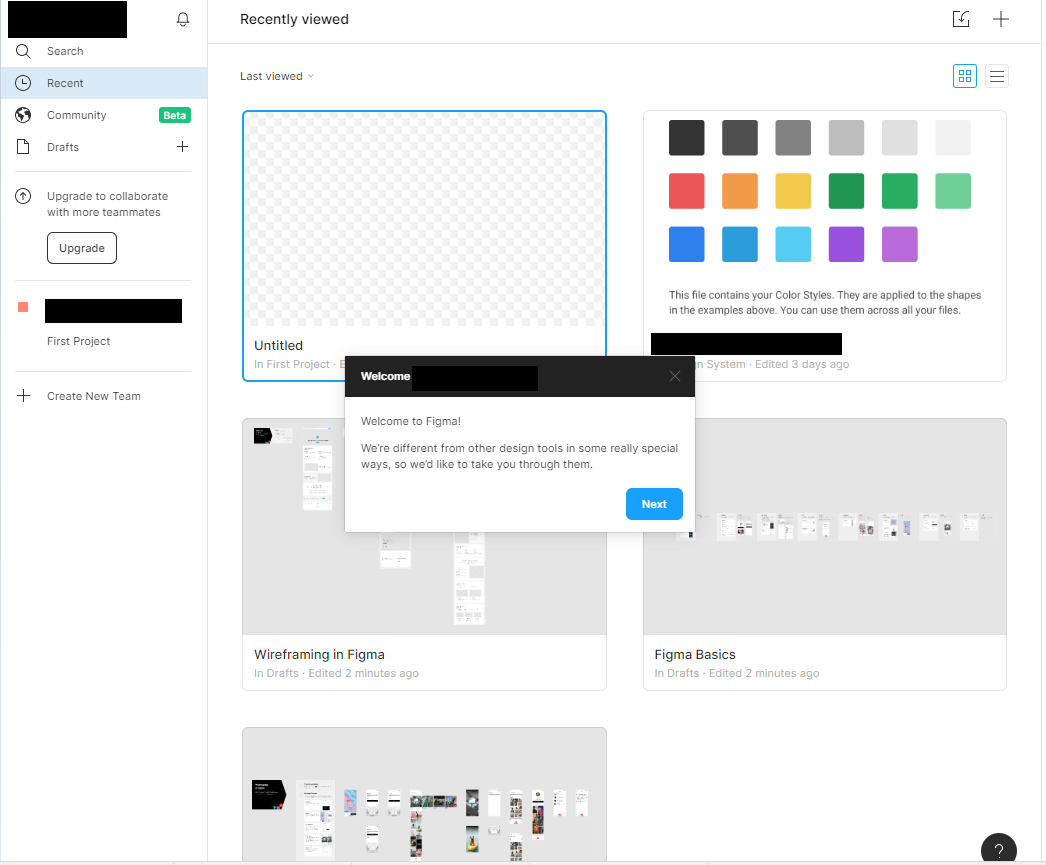Screen dimensions: 1046x865
Task: Click 'Upgrade to collaborate with more teammates' text
Action: [107, 204]
